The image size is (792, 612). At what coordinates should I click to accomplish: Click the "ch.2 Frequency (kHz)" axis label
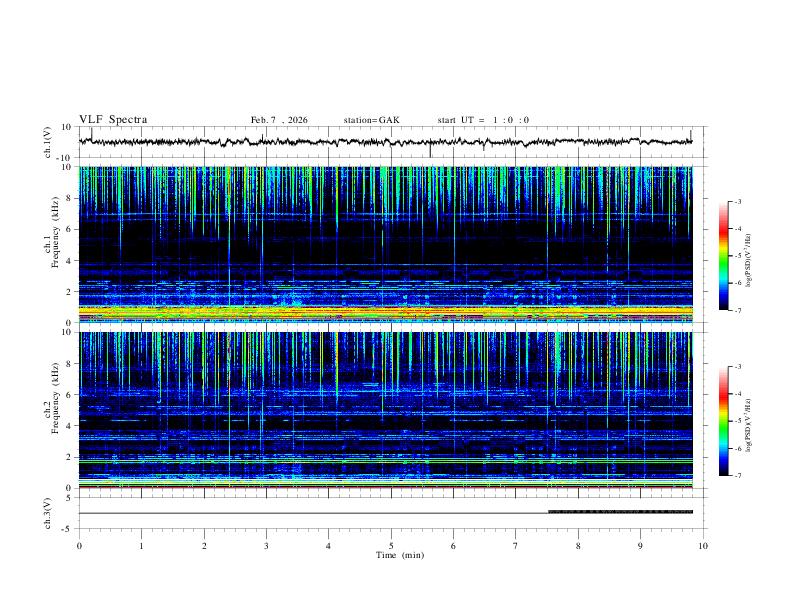(x=52, y=399)
